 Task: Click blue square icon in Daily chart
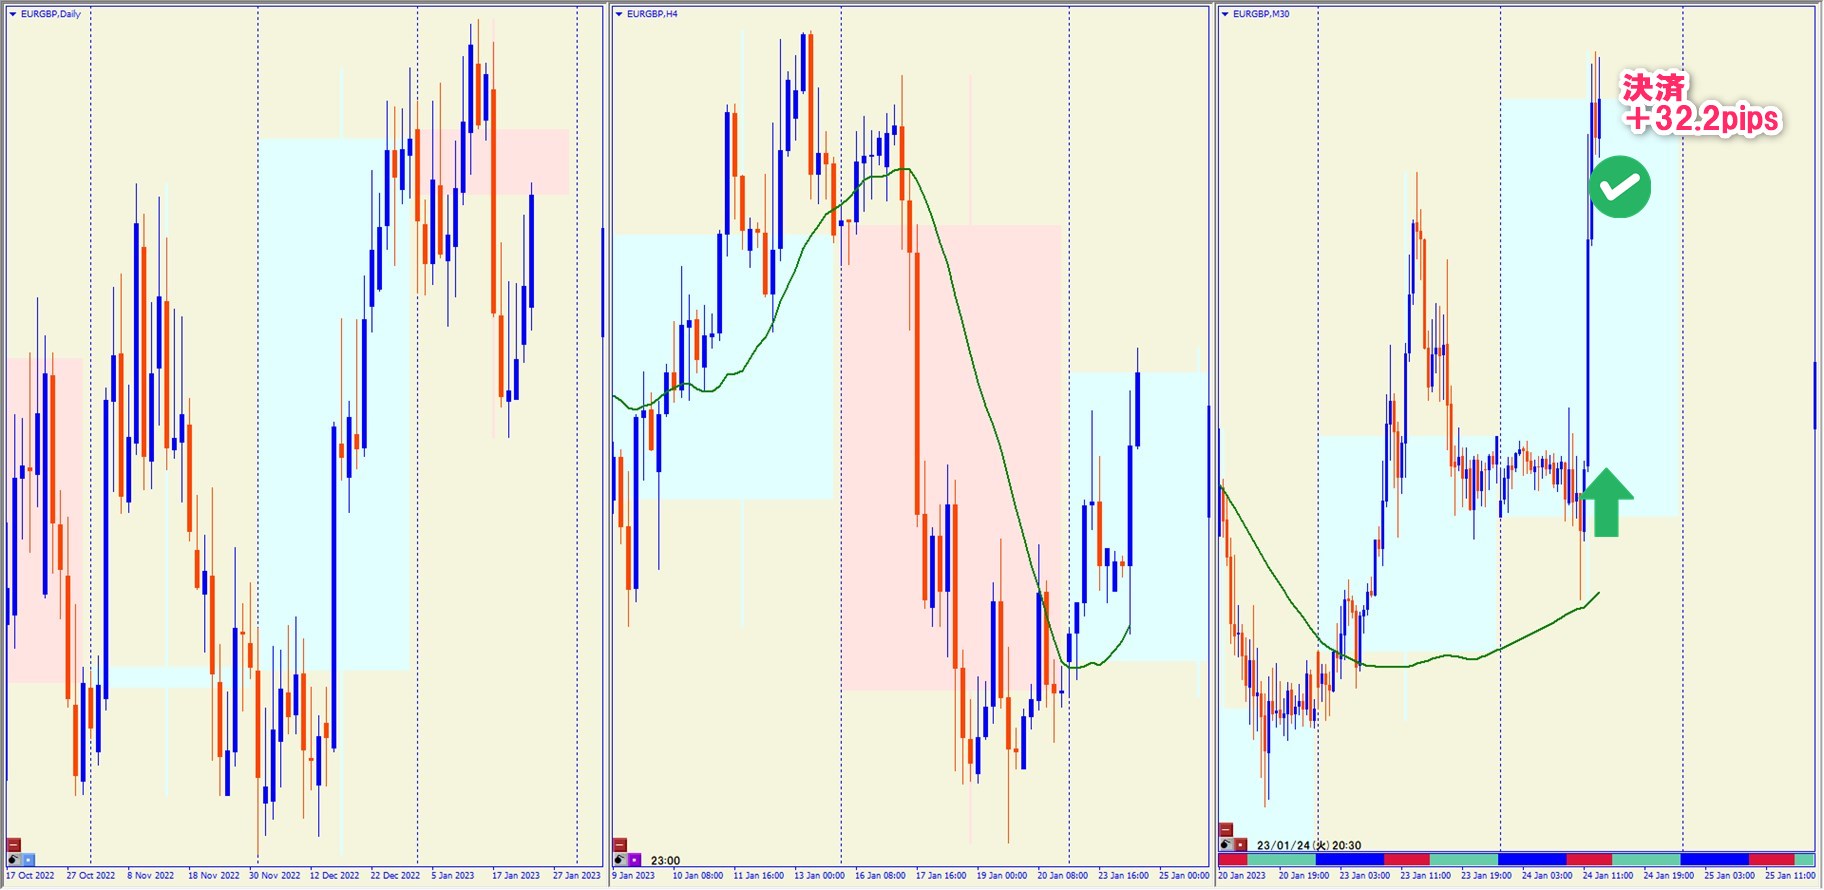[28, 859]
